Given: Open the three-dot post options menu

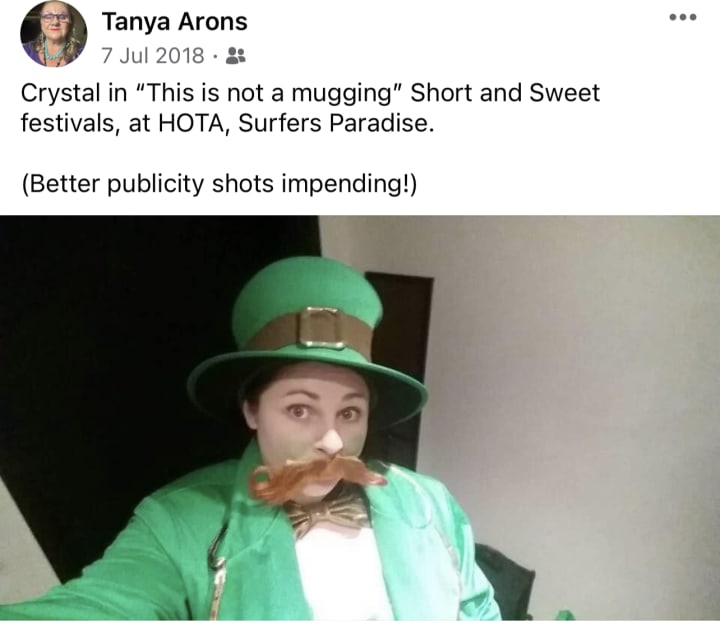Looking at the screenshot, I should click(683, 17).
